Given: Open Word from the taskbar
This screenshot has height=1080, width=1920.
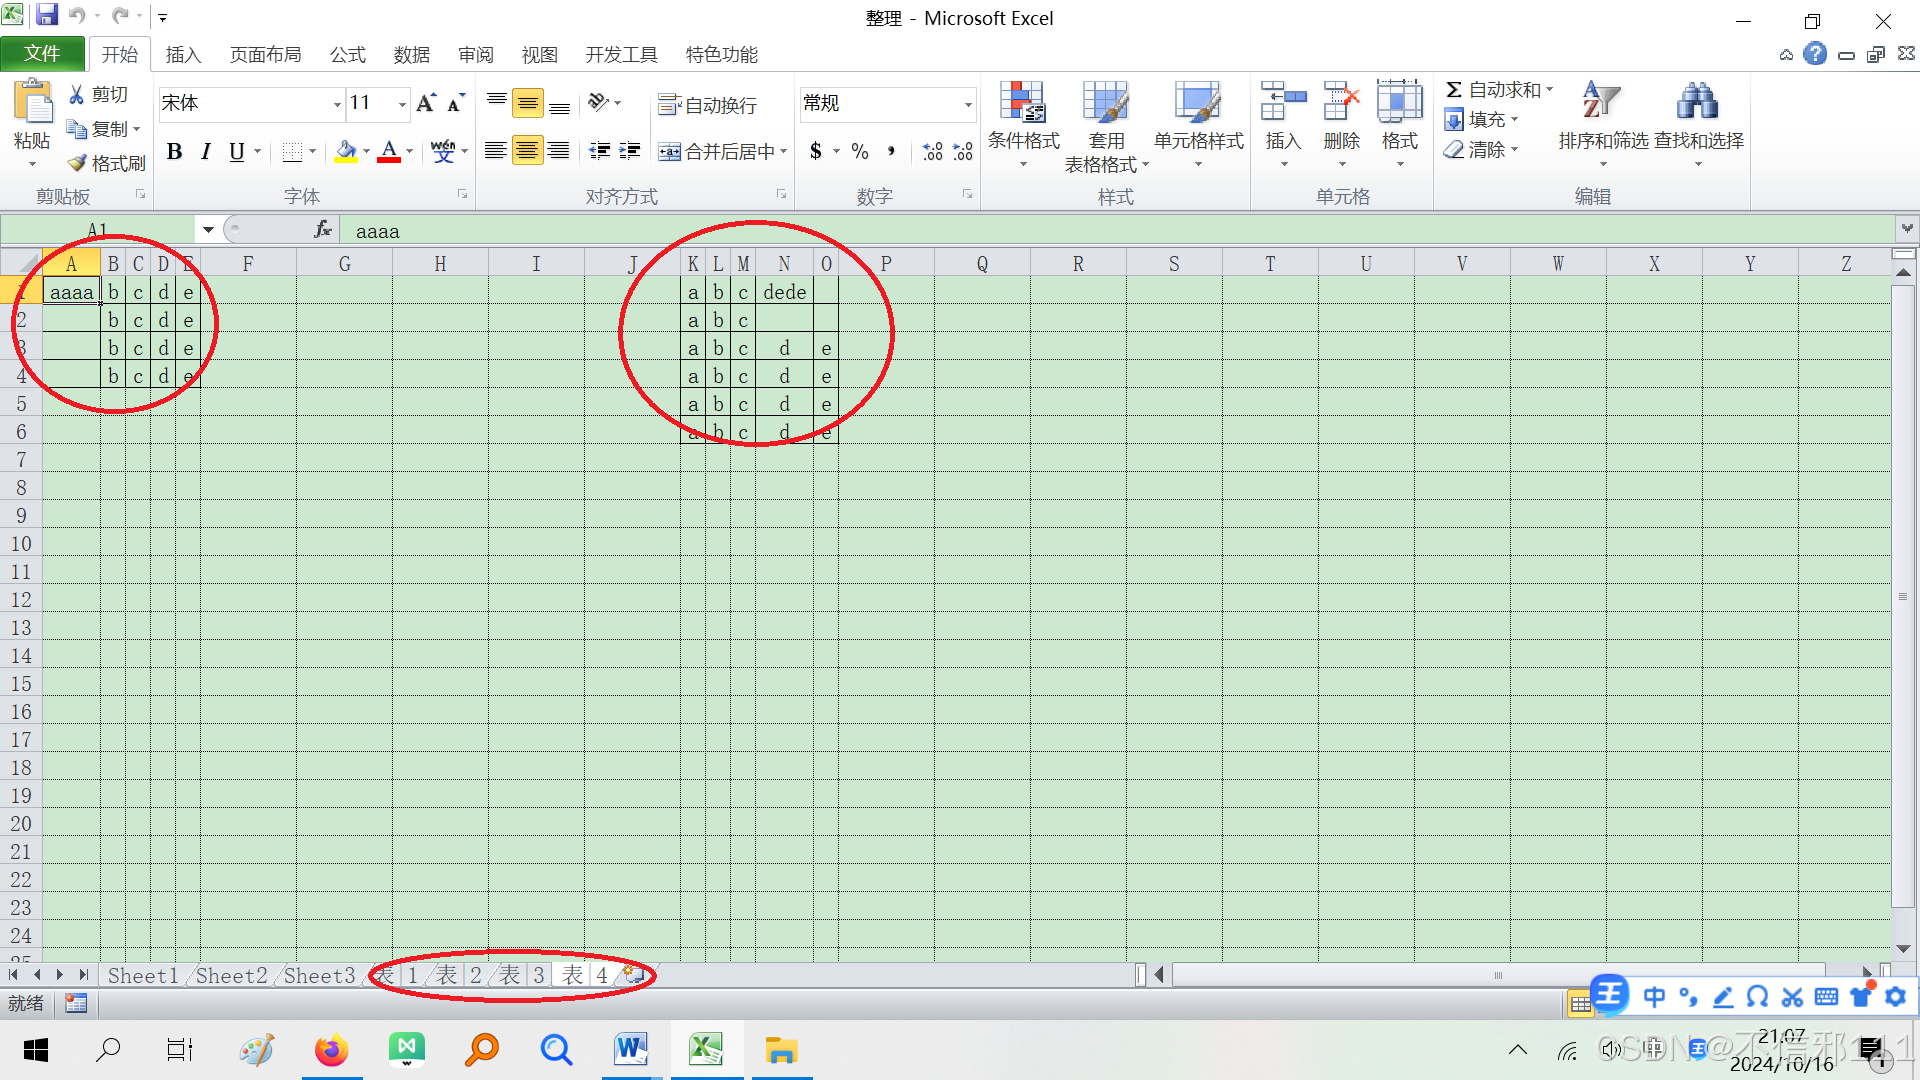Looking at the screenshot, I should coord(631,1049).
